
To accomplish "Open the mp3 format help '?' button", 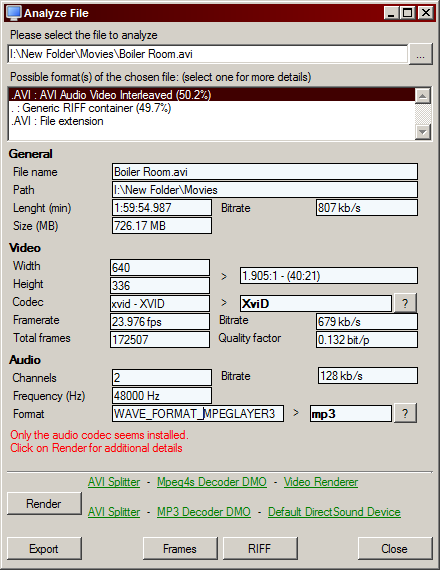I will coord(405,413).
